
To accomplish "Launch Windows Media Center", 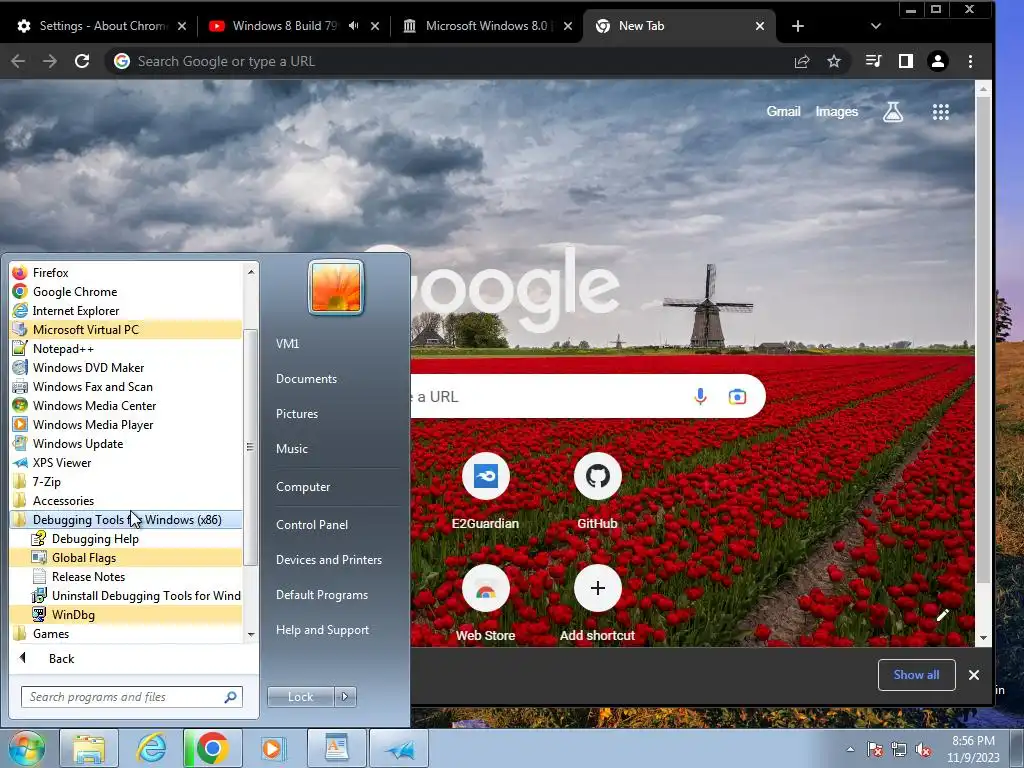I will pyautogui.click(x=126, y=405).
